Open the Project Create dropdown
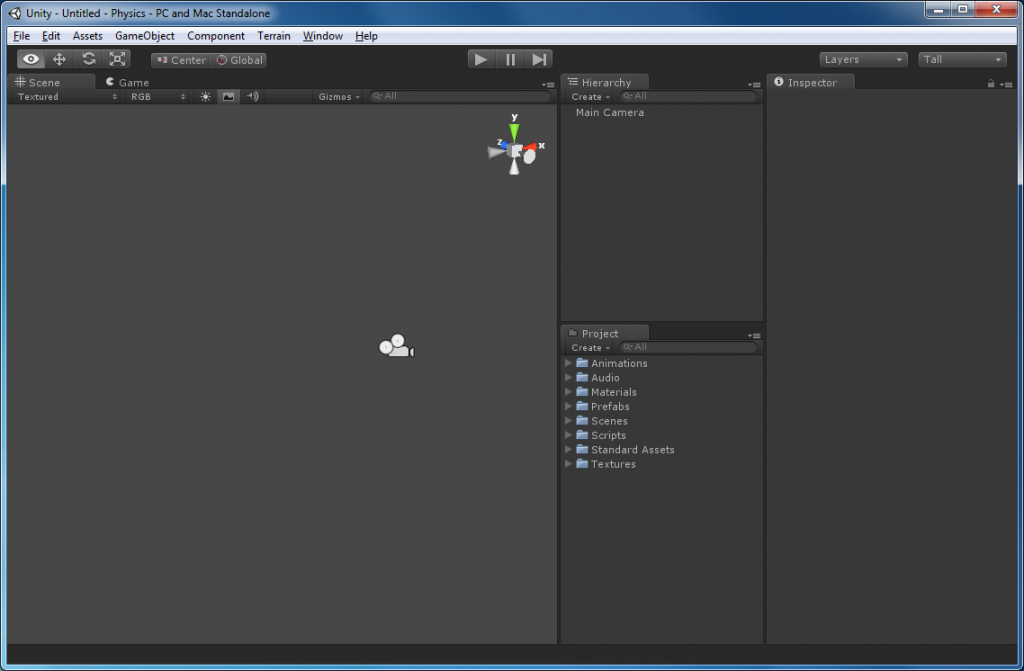Image resolution: width=1024 pixels, height=671 pixels. [x=590, y=348]
